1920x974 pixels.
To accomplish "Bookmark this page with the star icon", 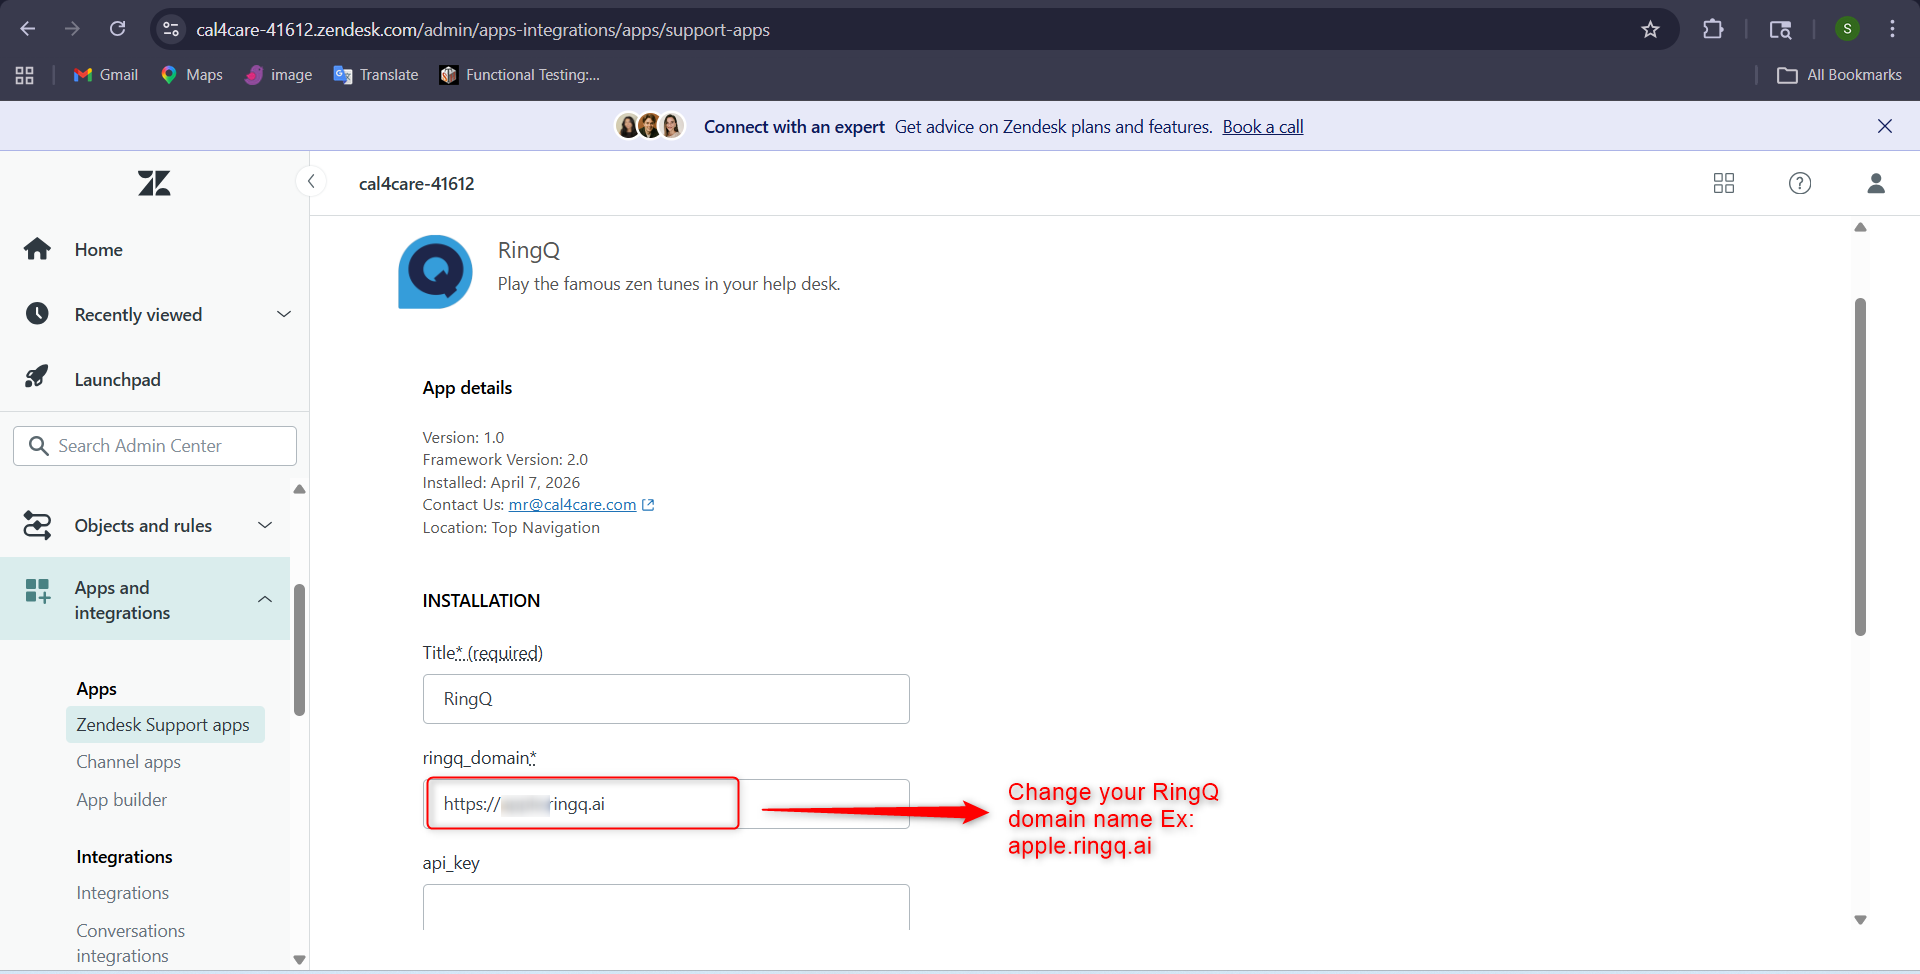I will point(1650,29).
